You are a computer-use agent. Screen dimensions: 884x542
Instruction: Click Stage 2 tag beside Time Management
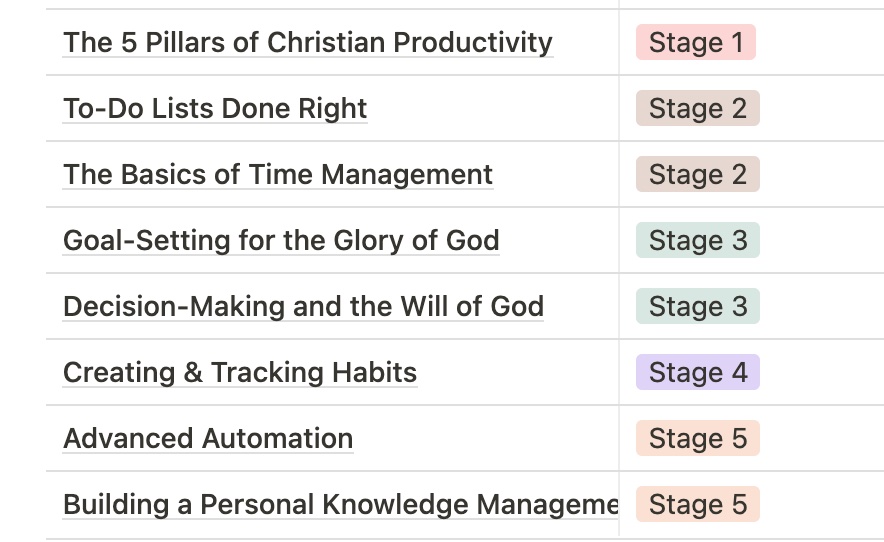[x=698, y=174]
